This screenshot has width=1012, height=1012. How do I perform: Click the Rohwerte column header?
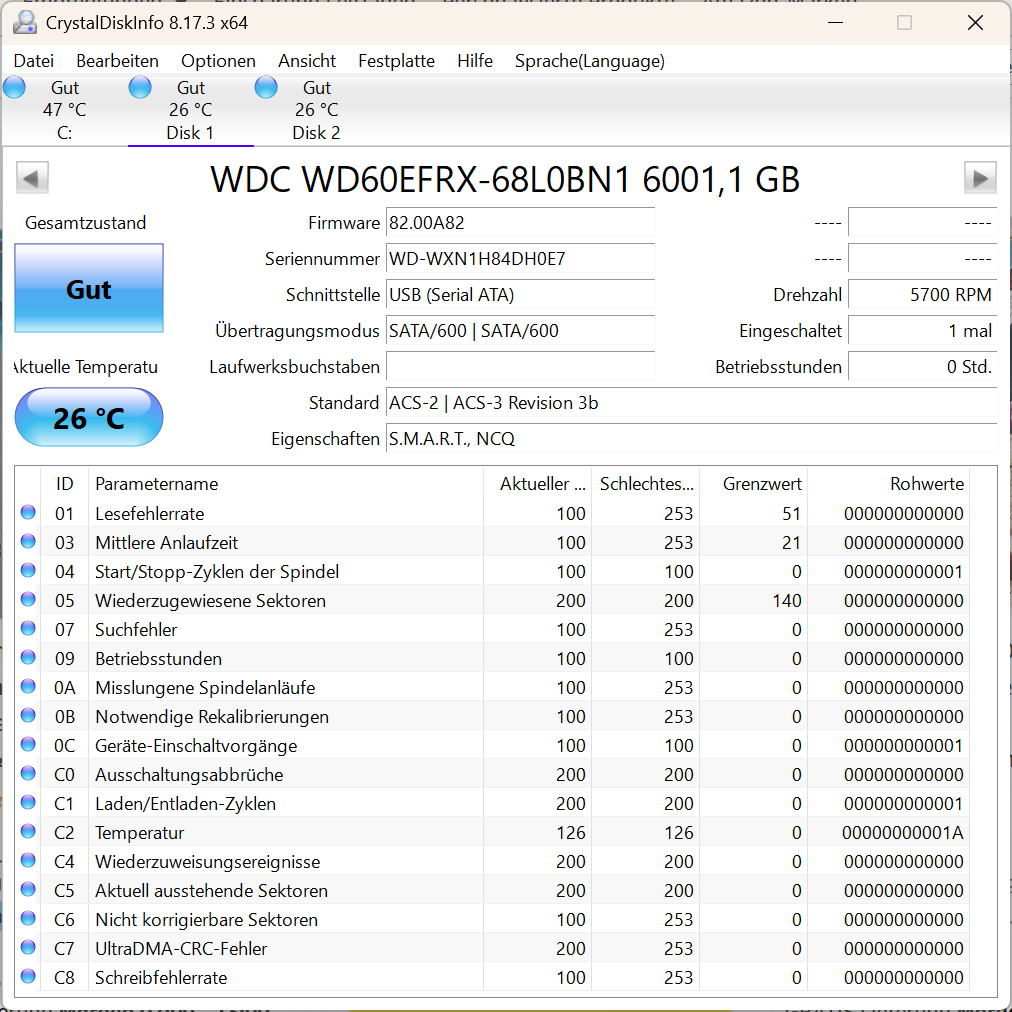point(888,483)
